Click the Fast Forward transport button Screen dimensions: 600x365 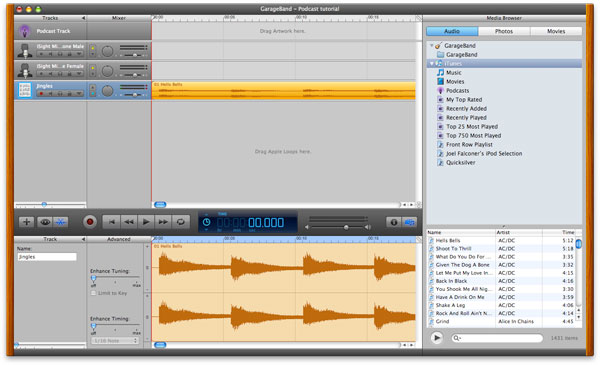click(x=163, y=222)
